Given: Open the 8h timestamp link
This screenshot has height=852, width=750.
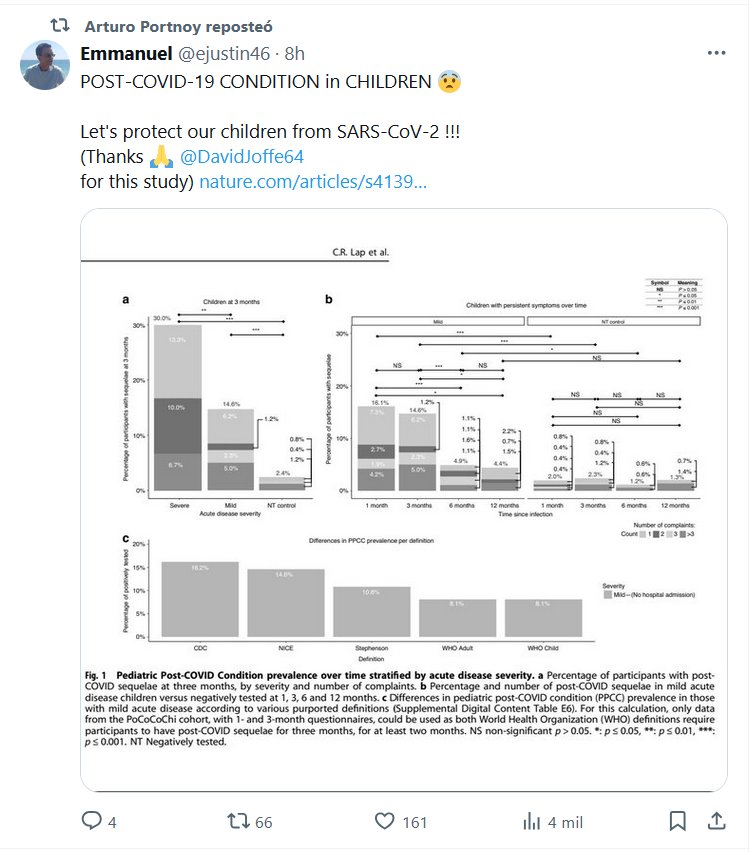Looking at the screenshot, I should pos(294,53).
